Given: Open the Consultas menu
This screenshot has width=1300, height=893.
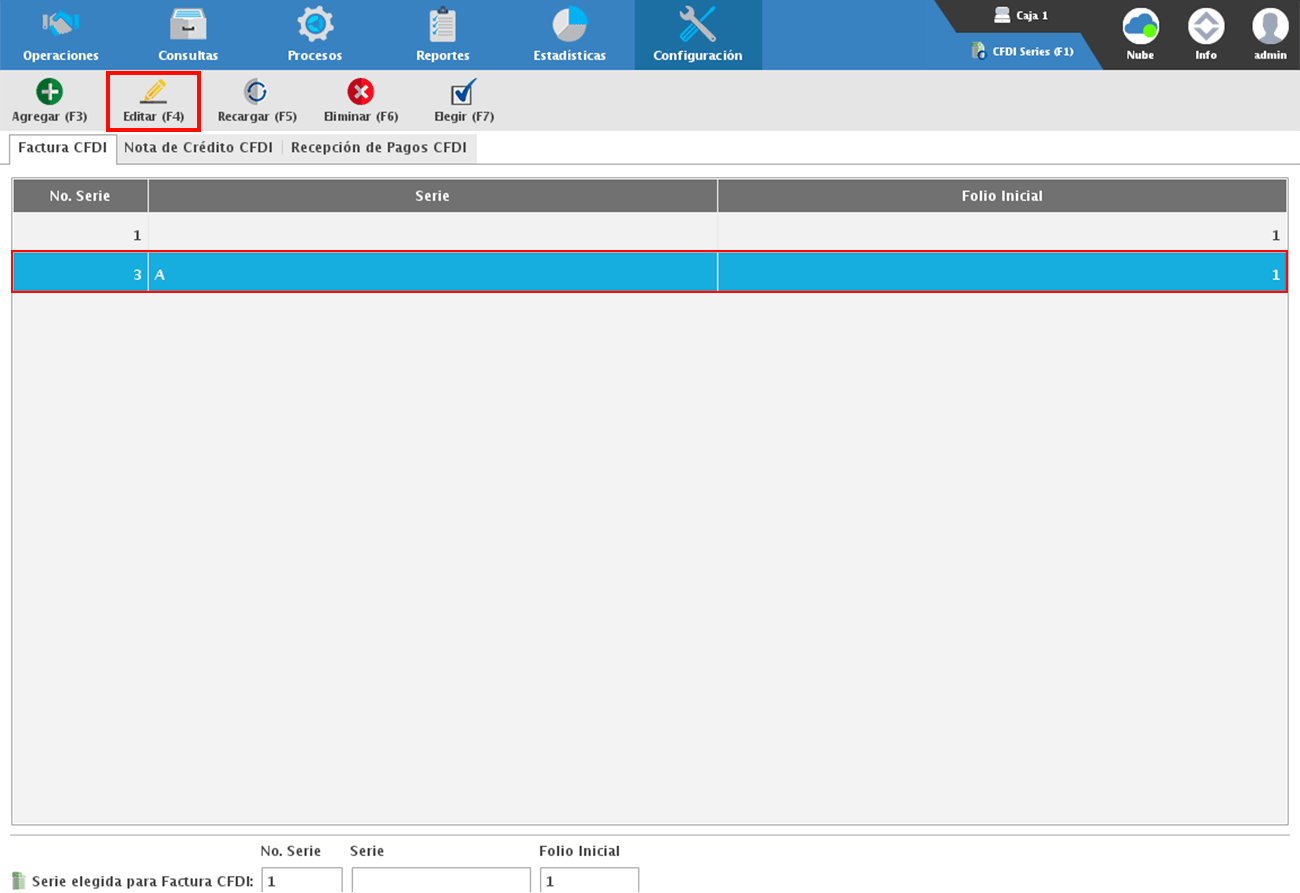Looking at the screenshot, I should tap(188, 35).
